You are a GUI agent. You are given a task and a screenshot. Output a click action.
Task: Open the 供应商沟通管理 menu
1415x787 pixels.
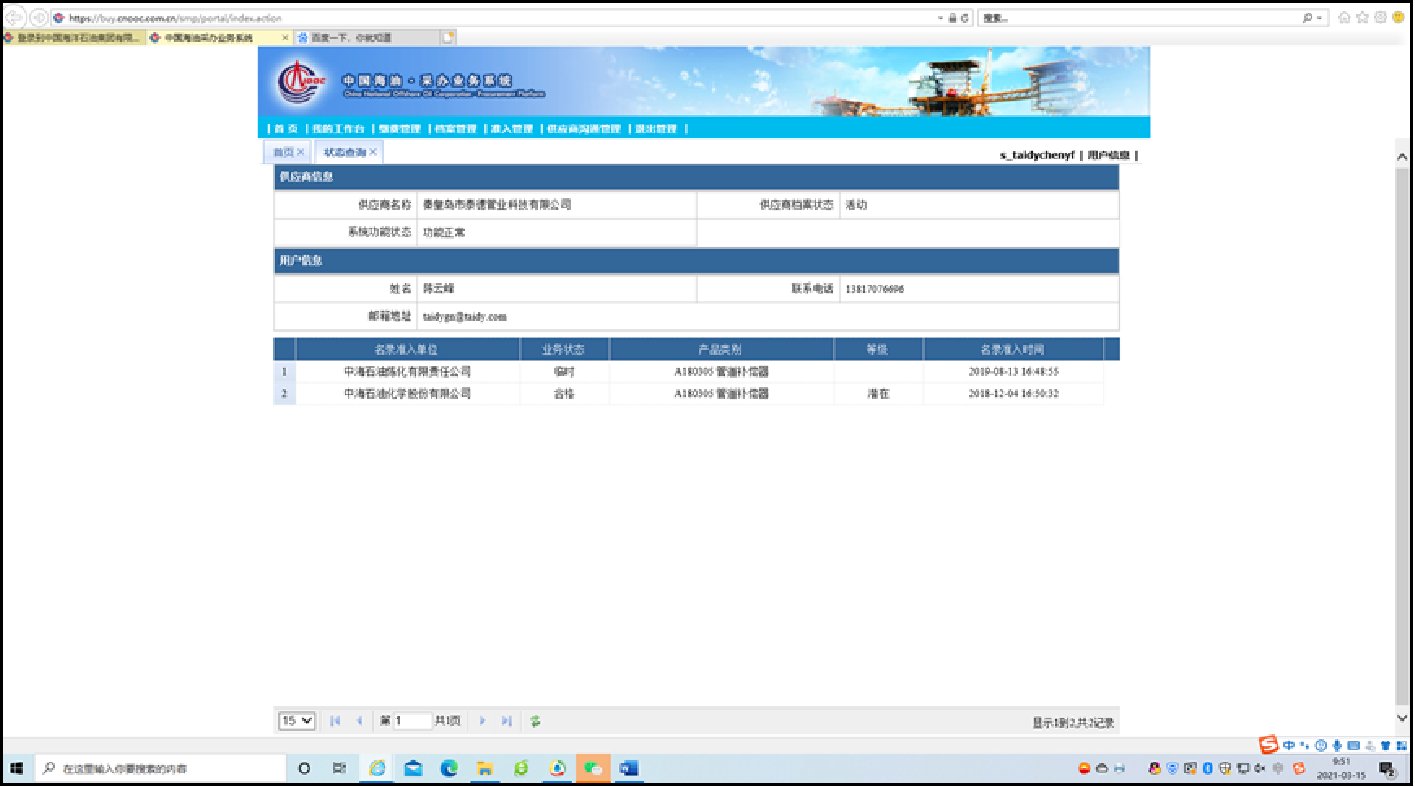click(x=584, y=129)
